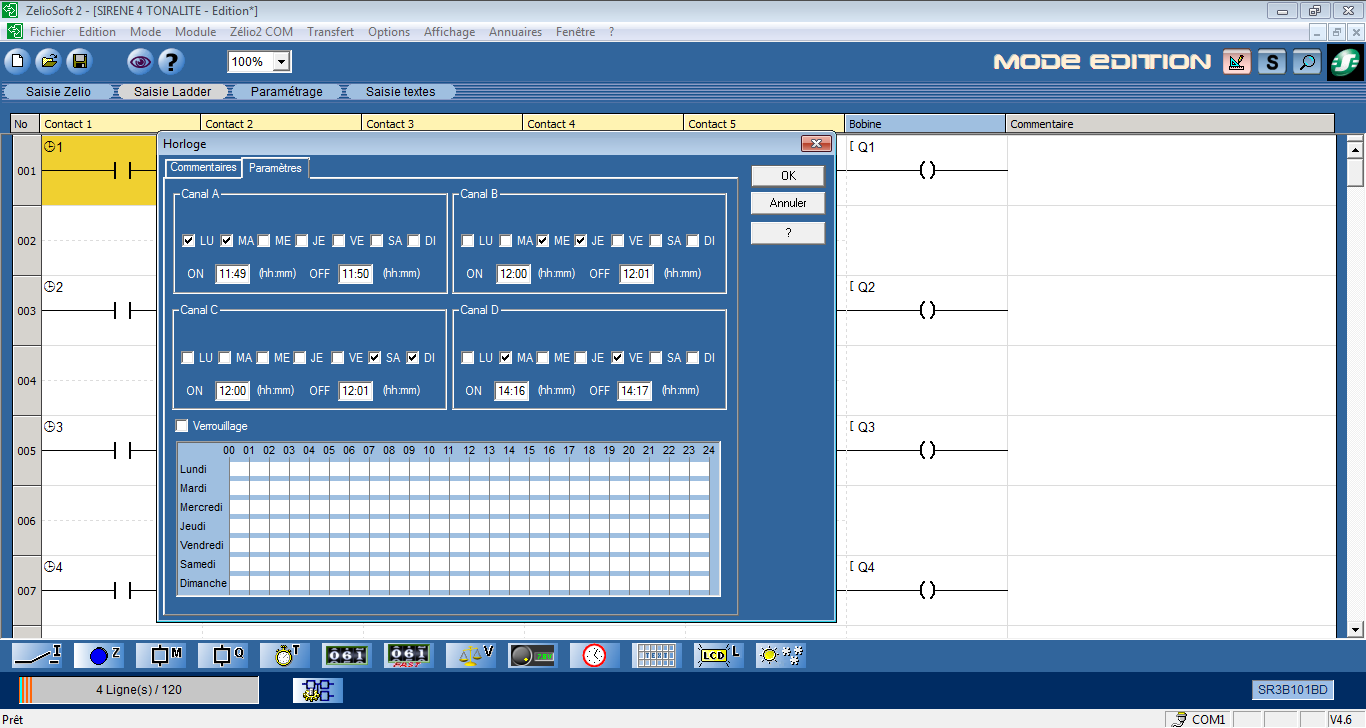Close the Horloge dialog
Image resolution: width=1366 pixels, height=728 pixels.
[817, 144]
